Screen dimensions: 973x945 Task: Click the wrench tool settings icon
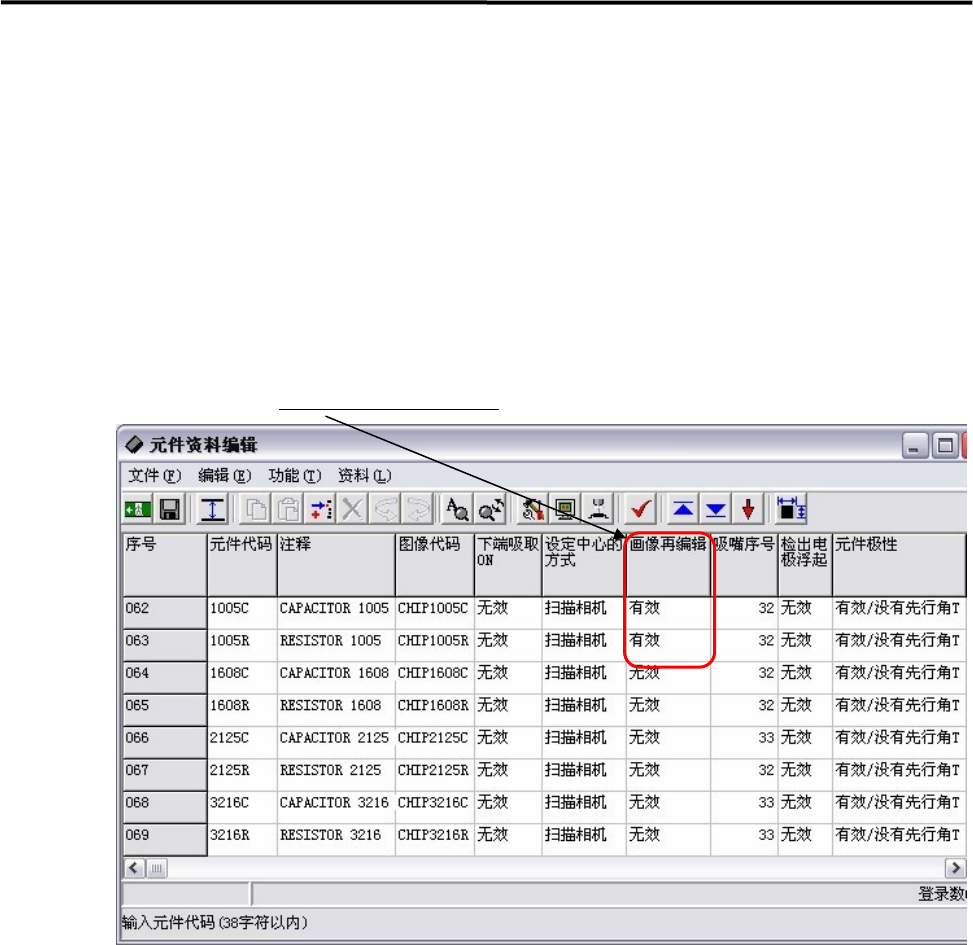pyautogui.click(x=532, y=509)
